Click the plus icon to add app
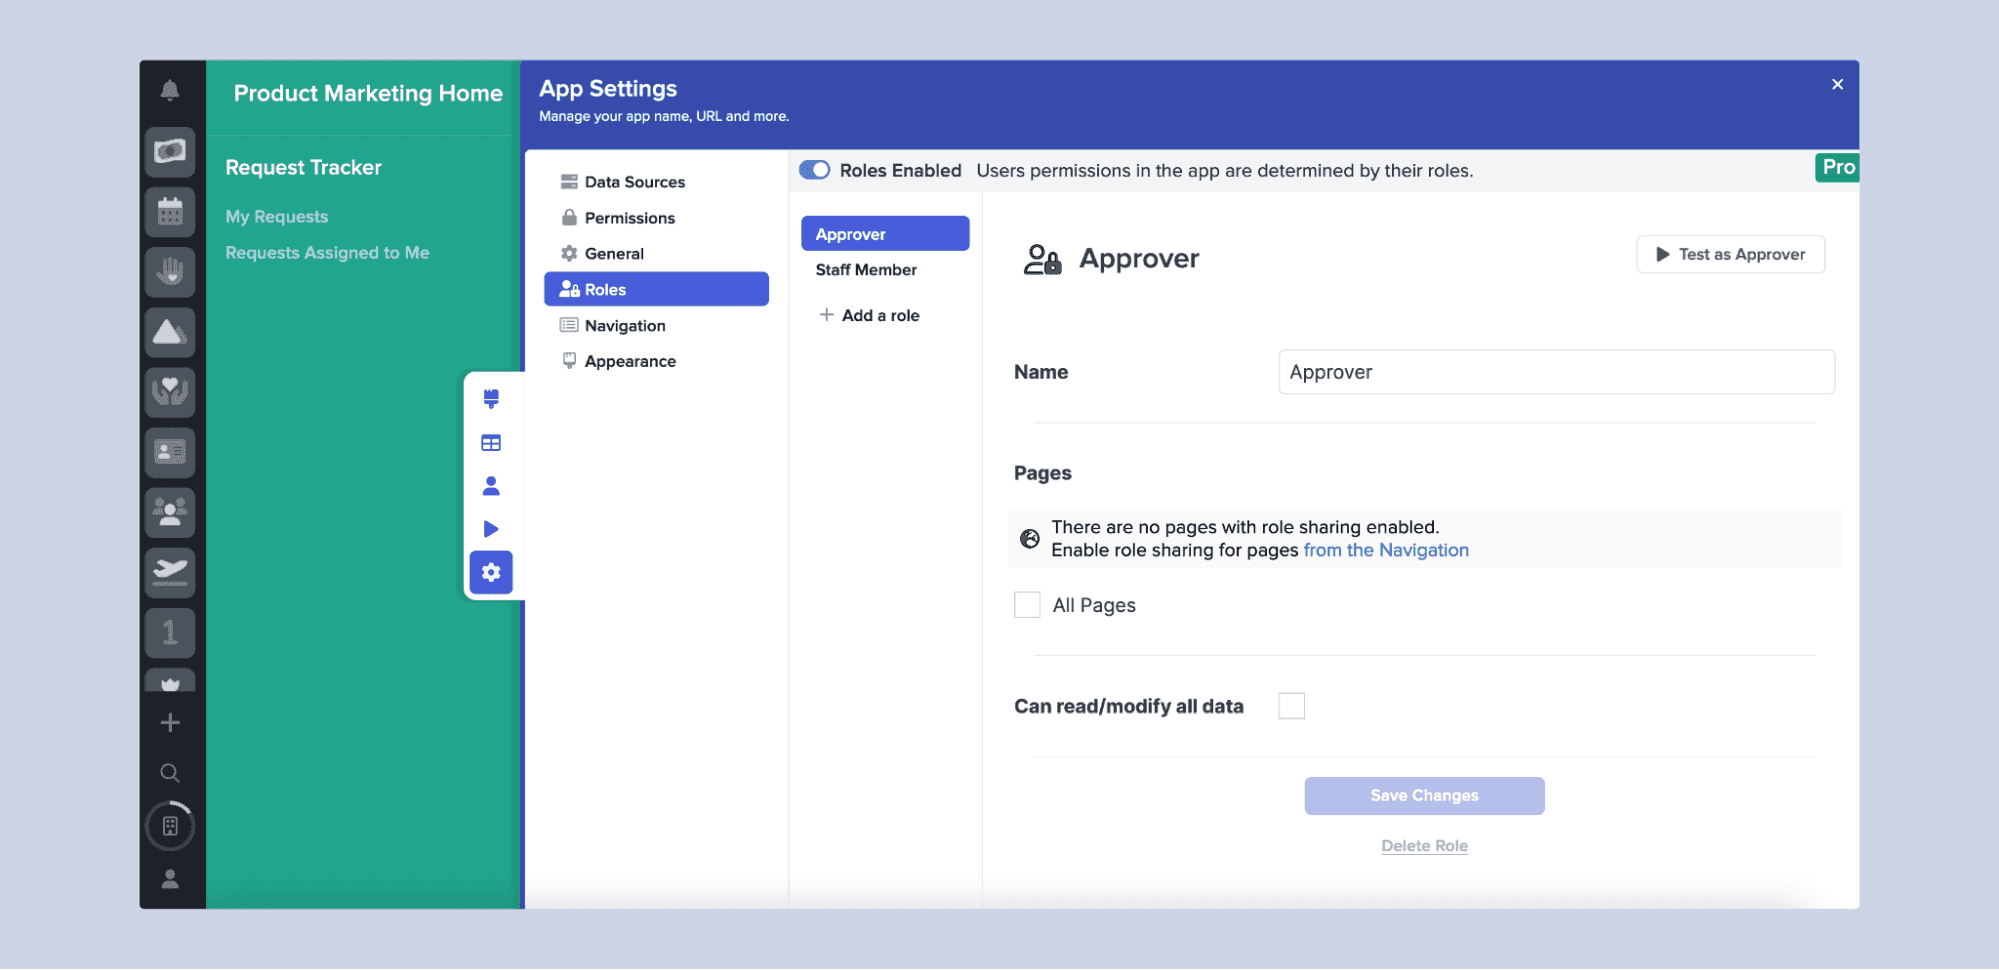1999x970 pixels. point(170,723)
